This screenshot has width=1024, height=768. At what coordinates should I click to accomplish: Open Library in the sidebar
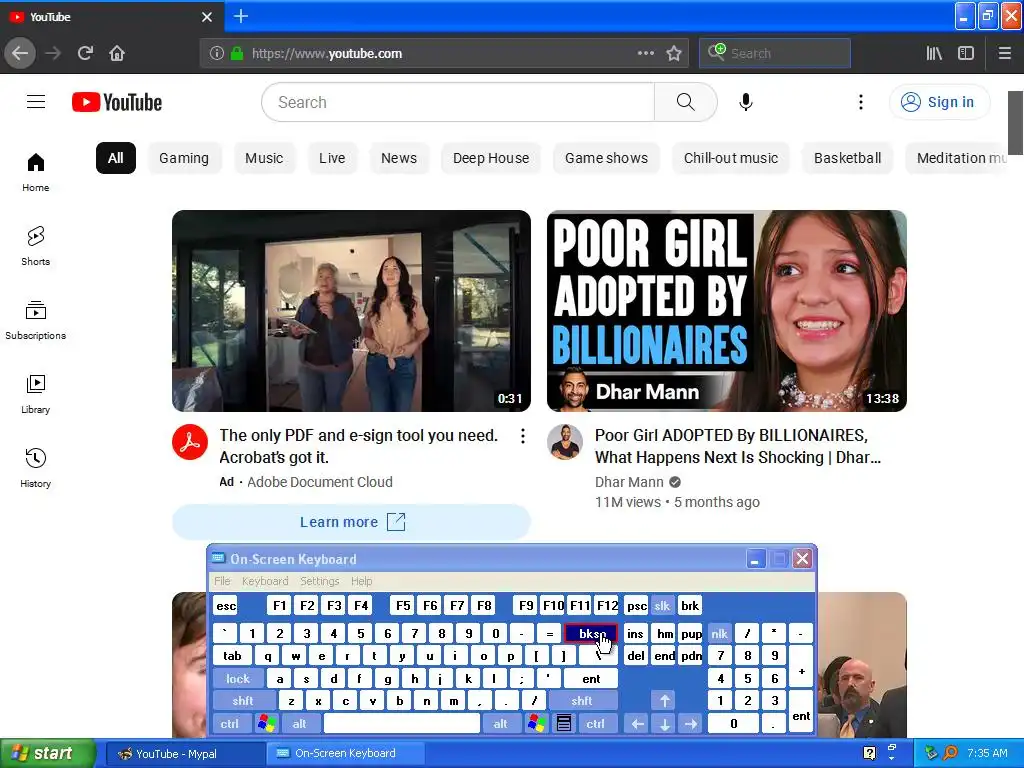36,394
